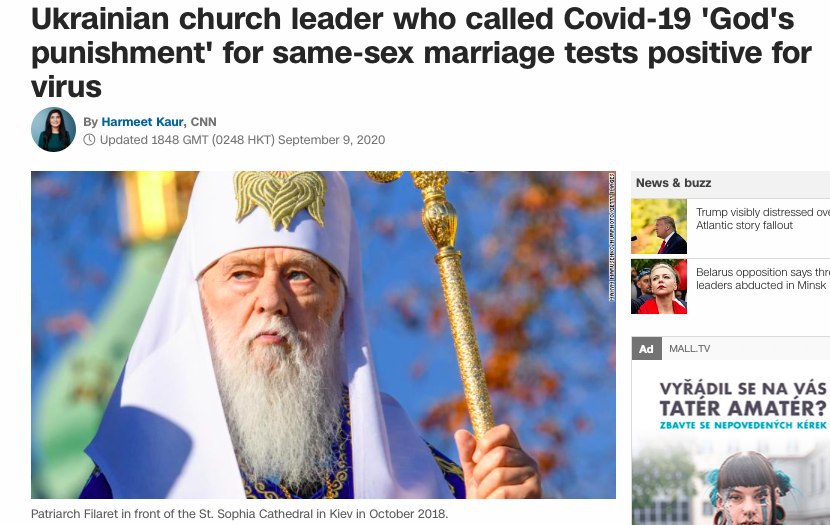Click the tattooed woman image in ad

[747, 487]
